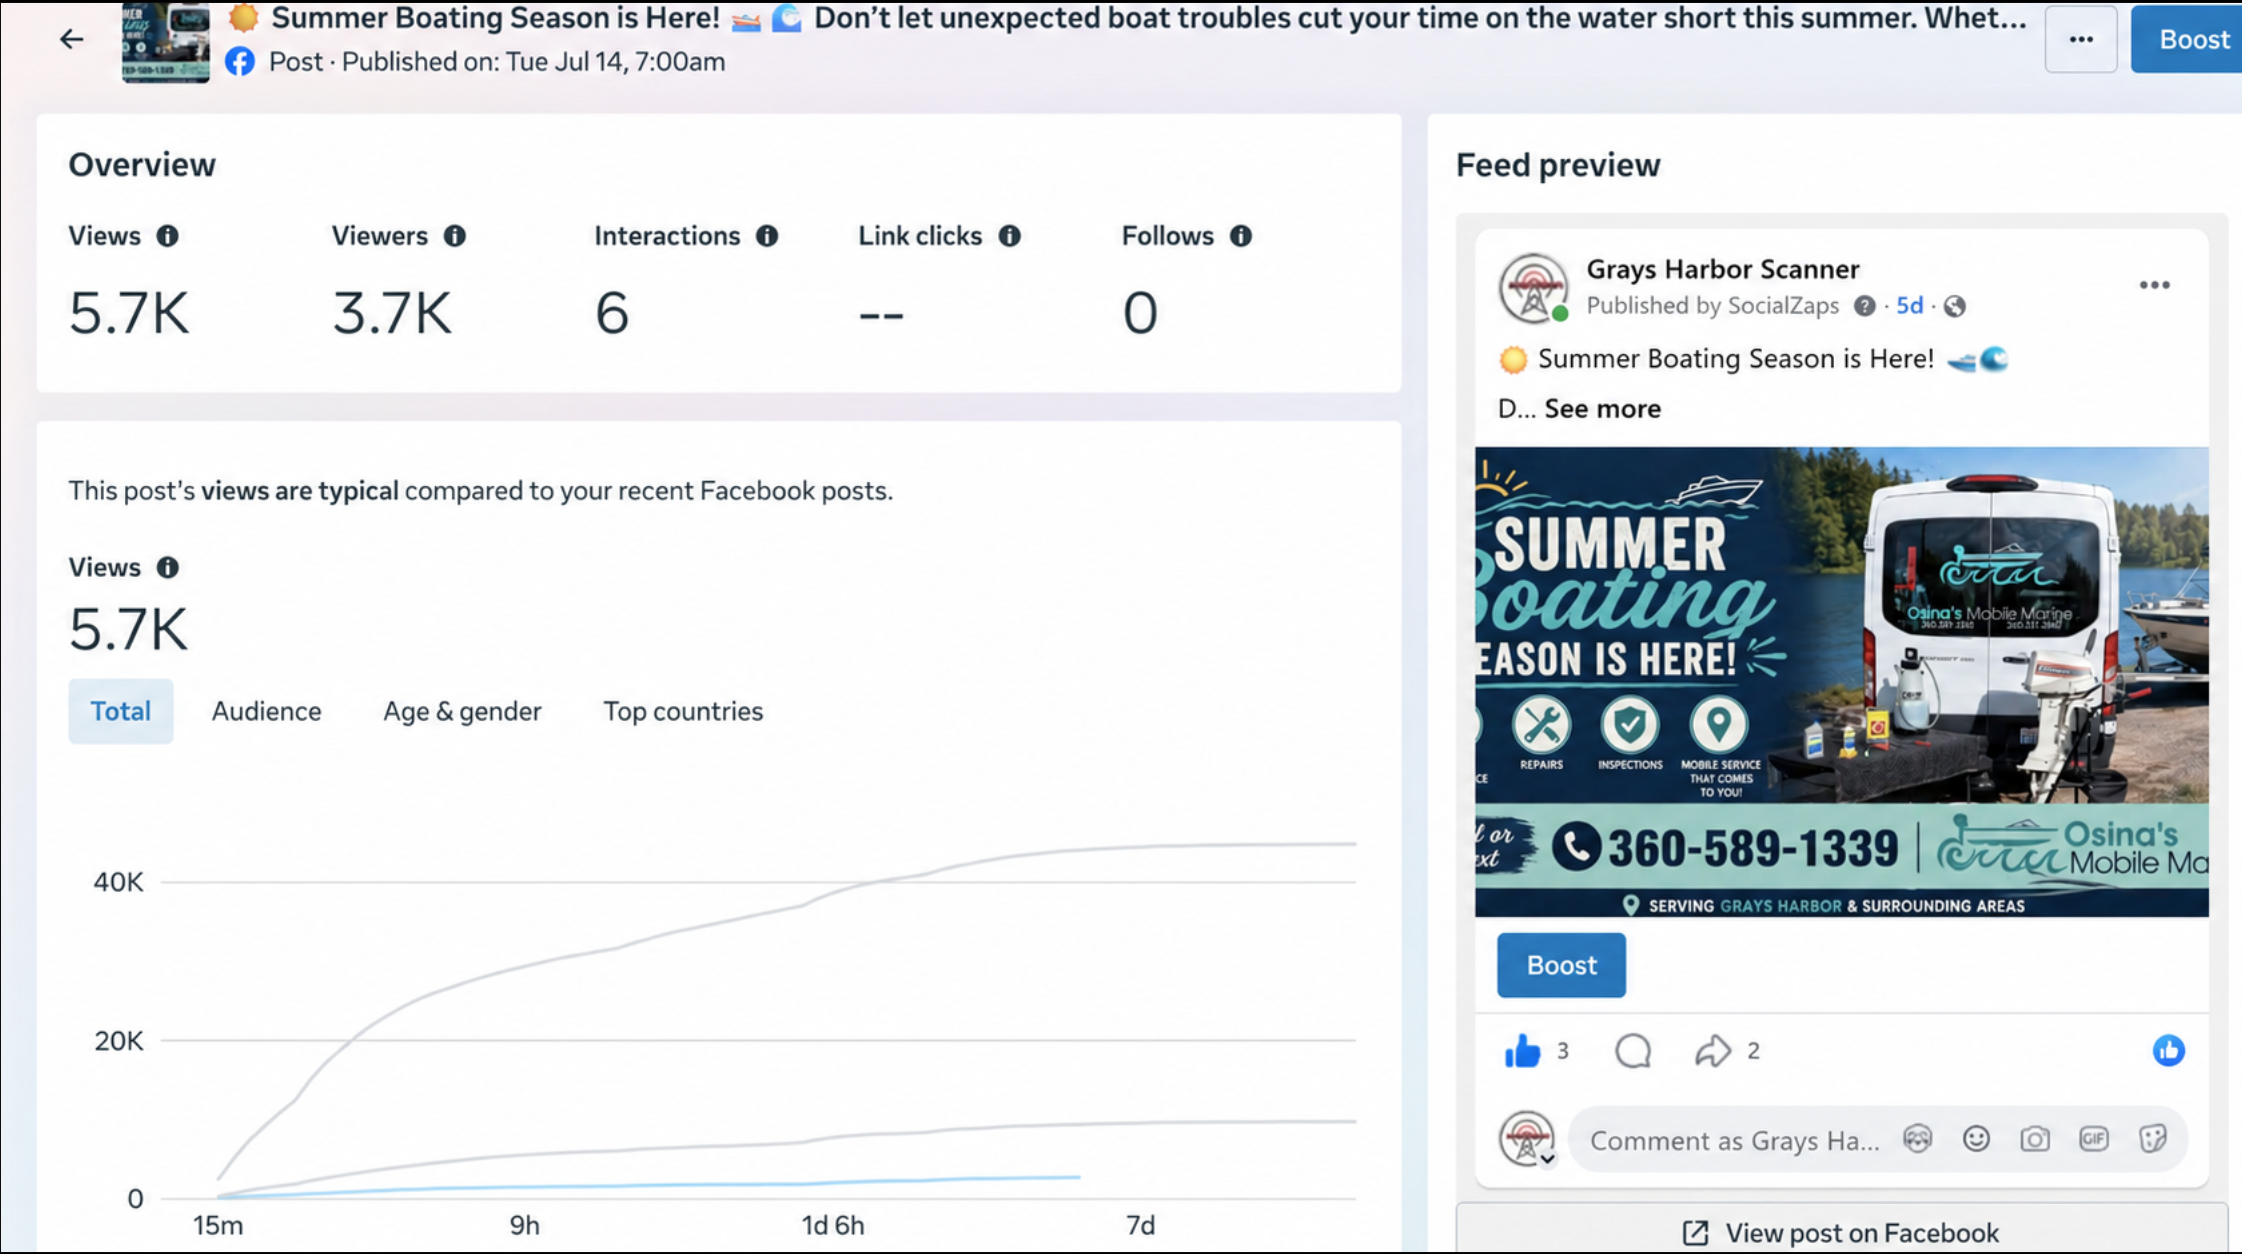Click the 5.7K Views value in Overview
This screenshot has width=2242, height=1254.
(128, 313)
